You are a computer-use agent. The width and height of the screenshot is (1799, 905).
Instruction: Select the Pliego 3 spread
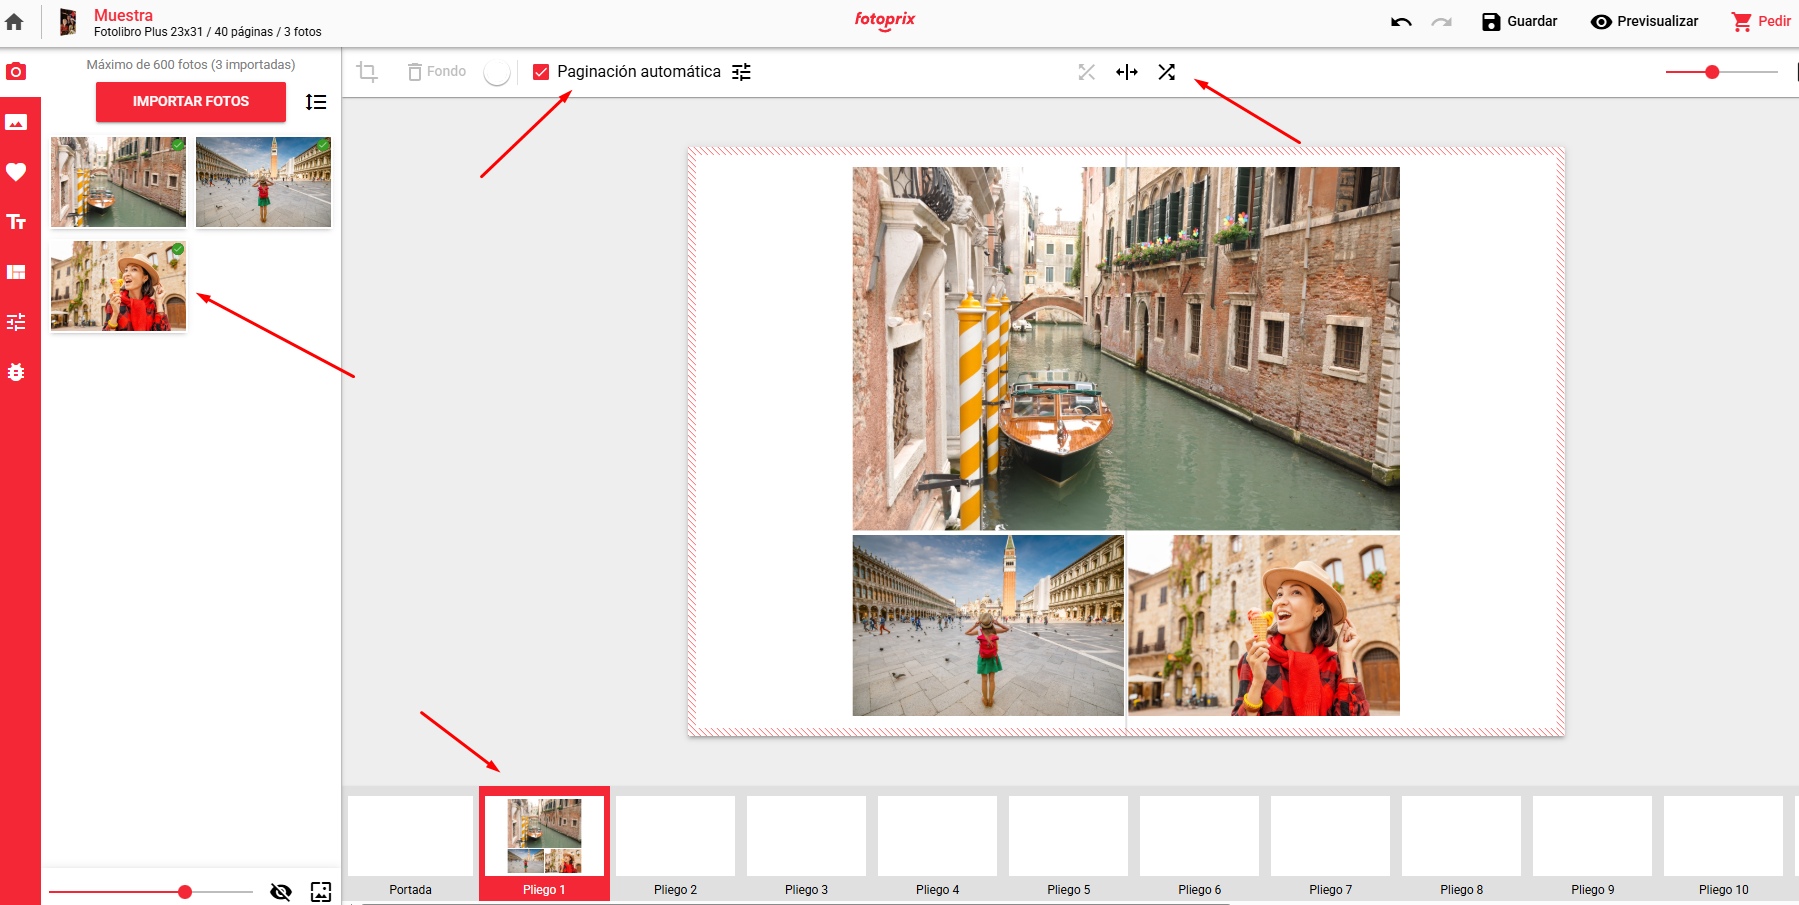807,845
